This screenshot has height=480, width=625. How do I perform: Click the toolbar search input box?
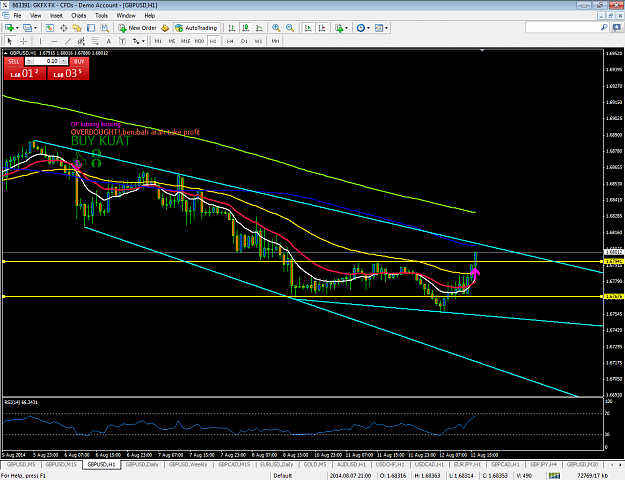[563, 27]
